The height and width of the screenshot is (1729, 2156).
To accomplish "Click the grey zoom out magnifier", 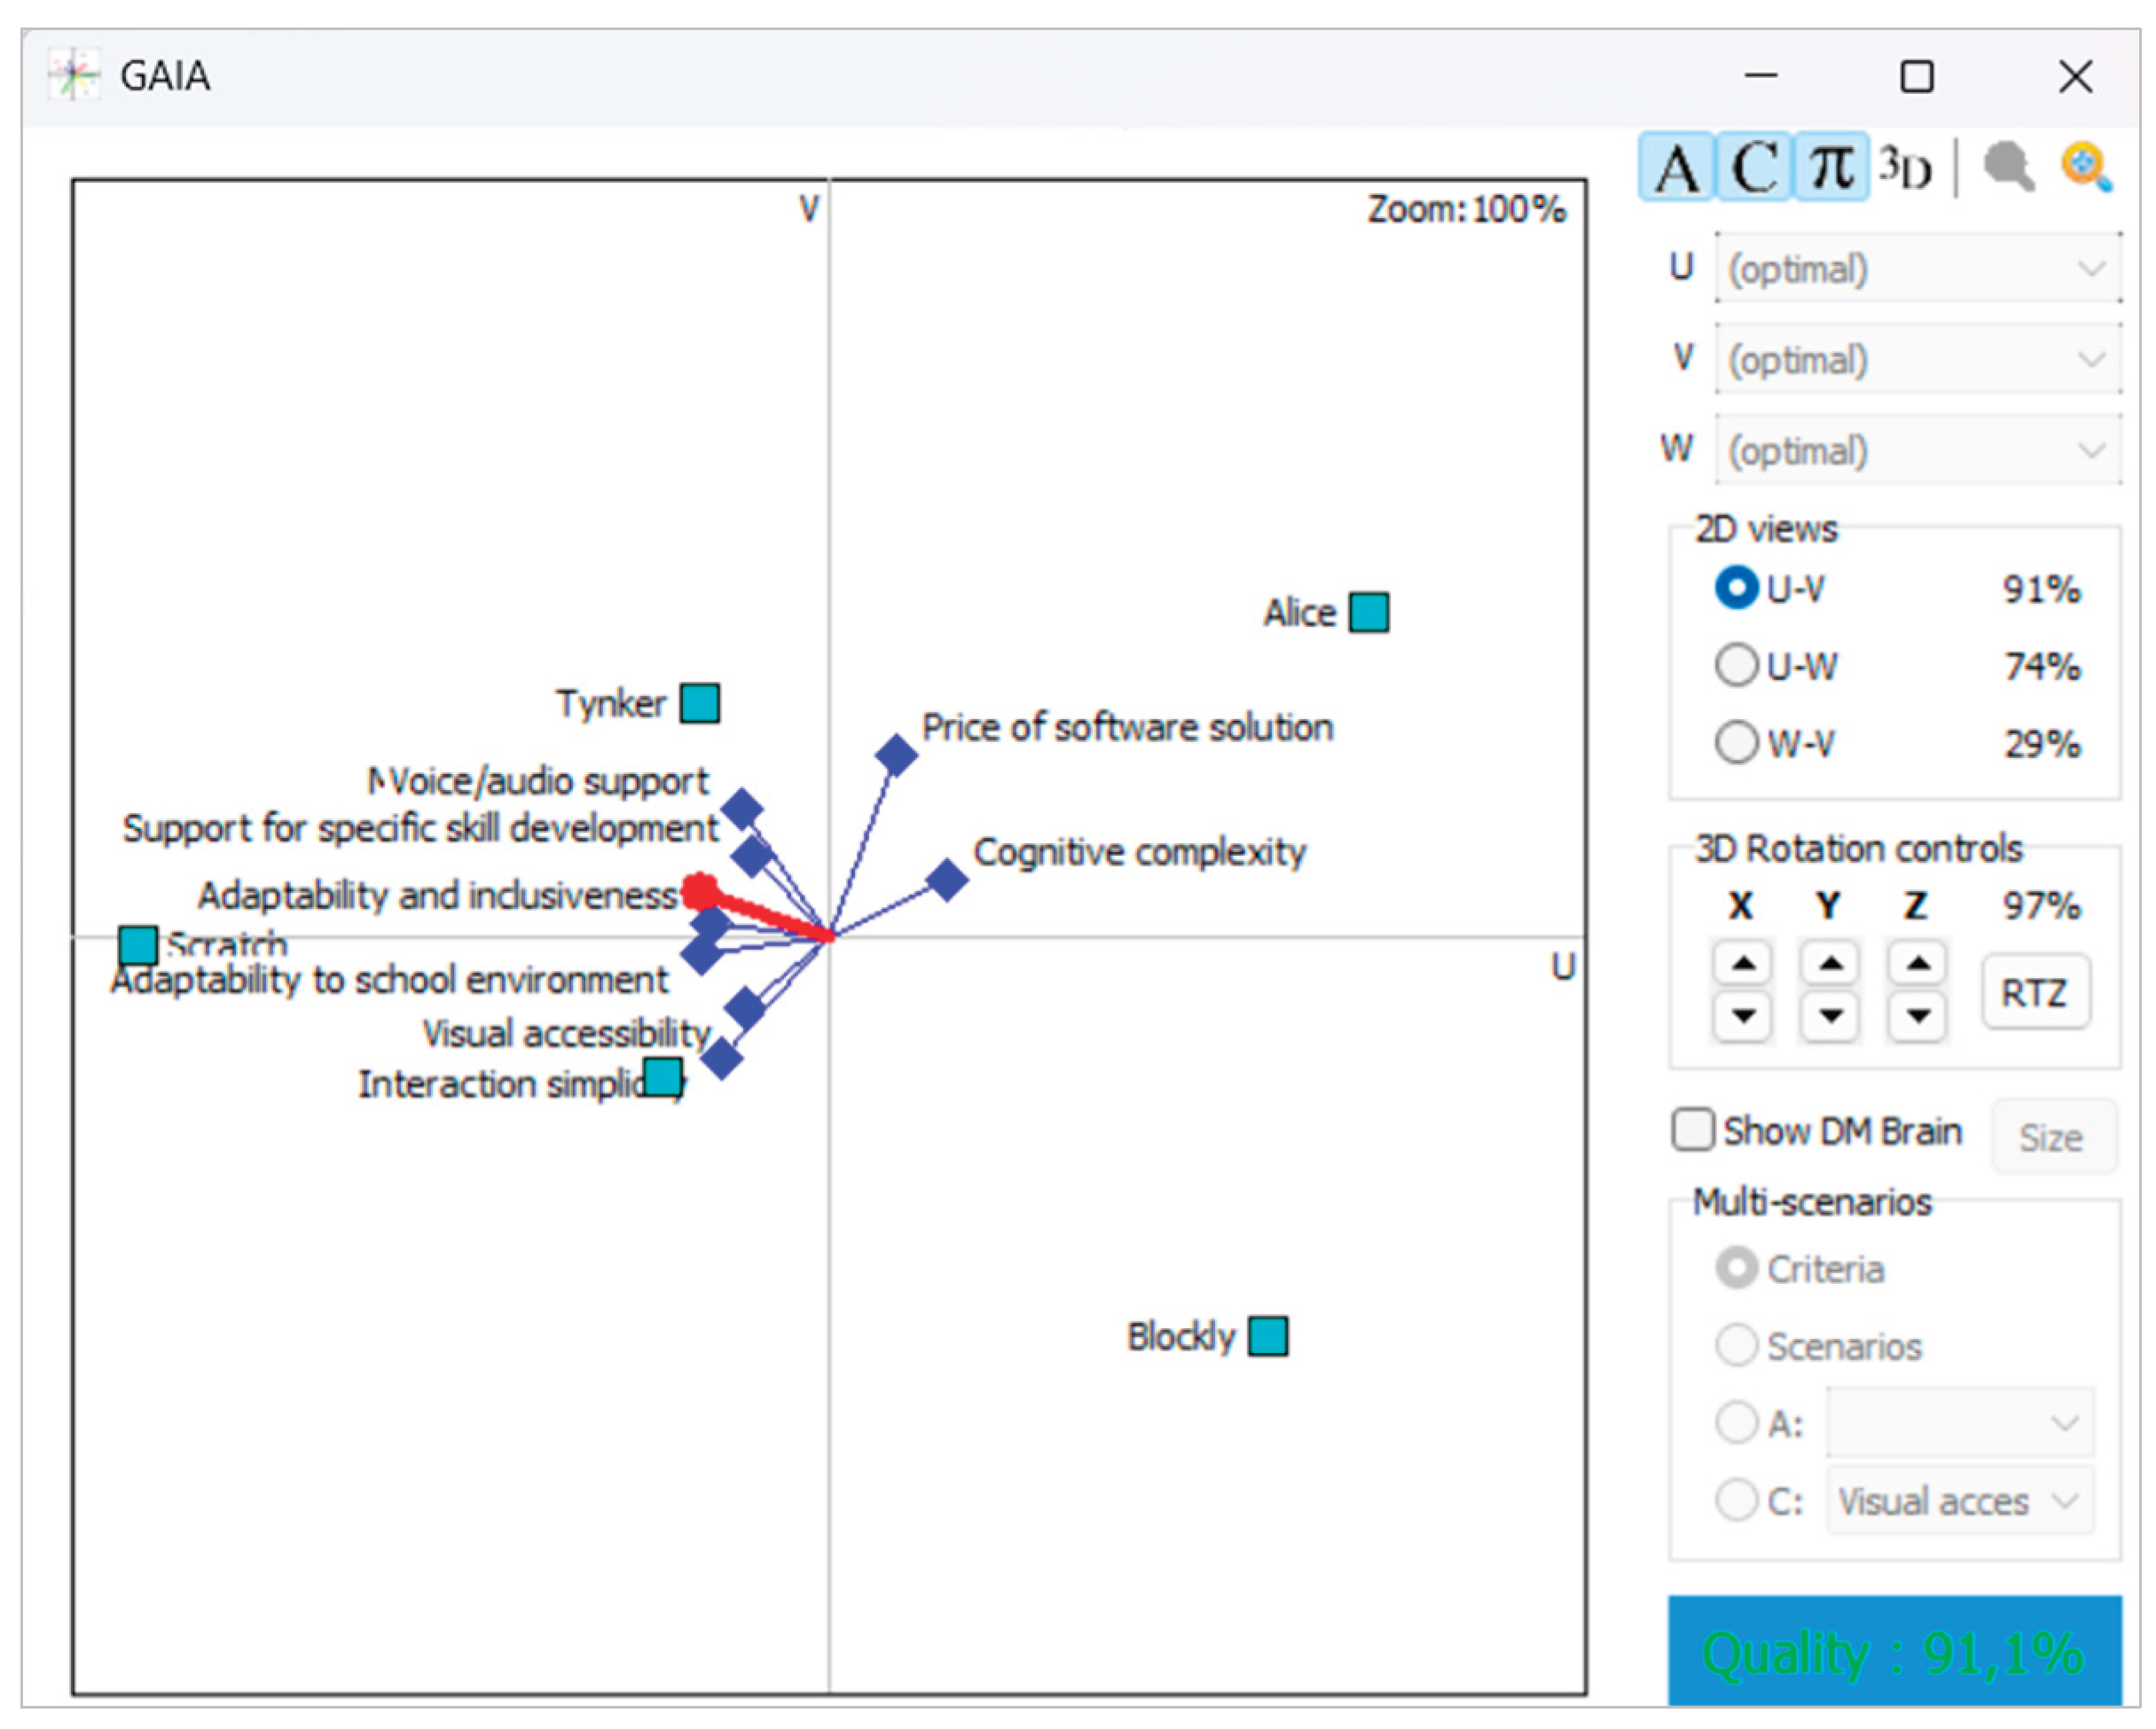I will coord(2008,167).
